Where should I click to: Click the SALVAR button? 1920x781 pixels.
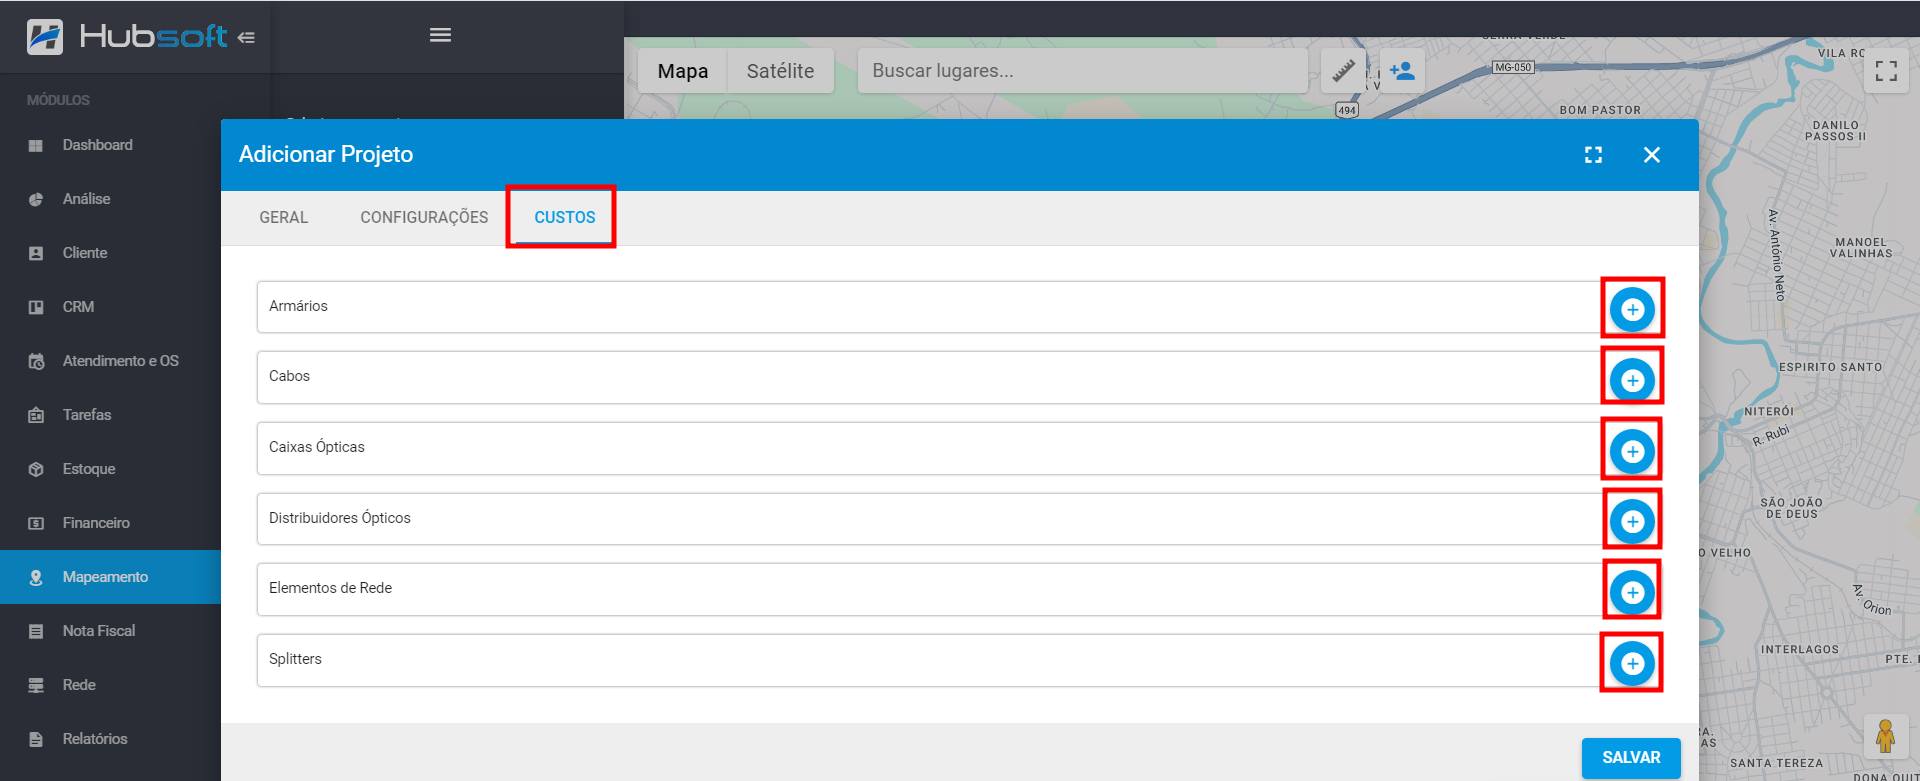point(1631,758)
